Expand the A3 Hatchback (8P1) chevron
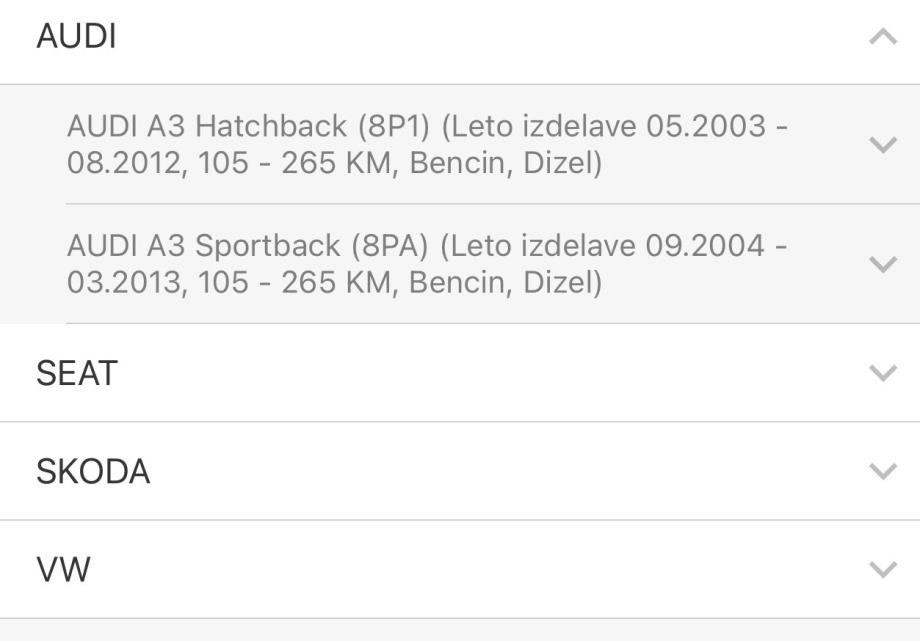This screenshot has width=920, height=641. coord(883,144)
